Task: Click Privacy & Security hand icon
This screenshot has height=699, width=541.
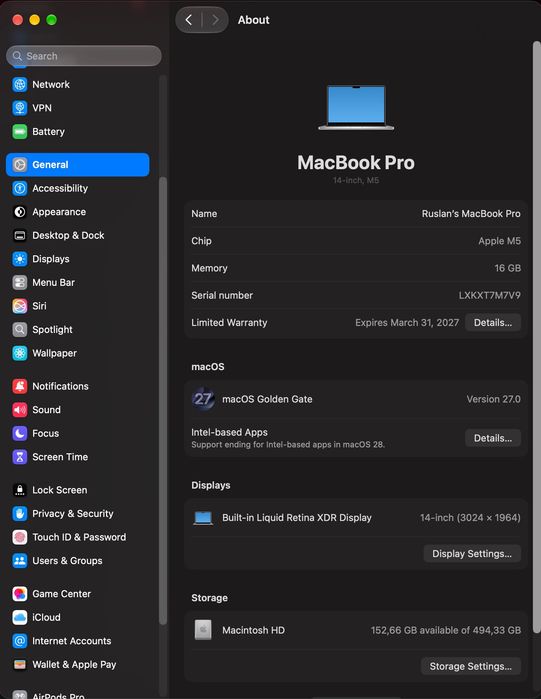Action: coord(20,514)
